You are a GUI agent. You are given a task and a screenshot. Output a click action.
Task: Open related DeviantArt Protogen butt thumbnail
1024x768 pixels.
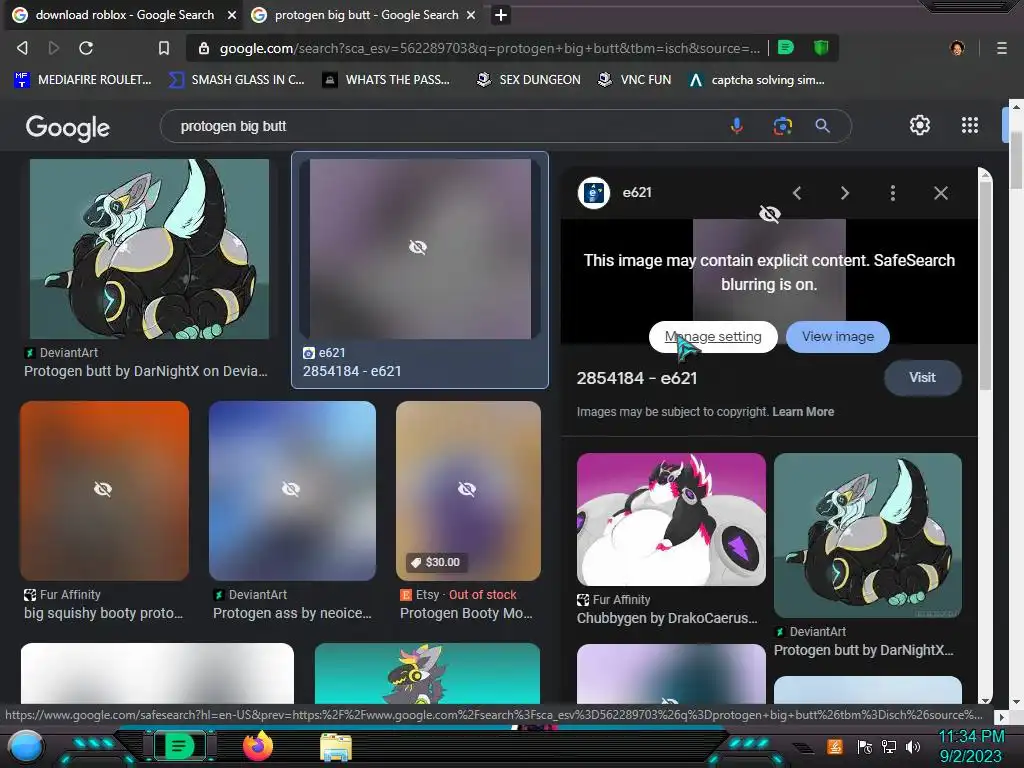pos(868,535)
